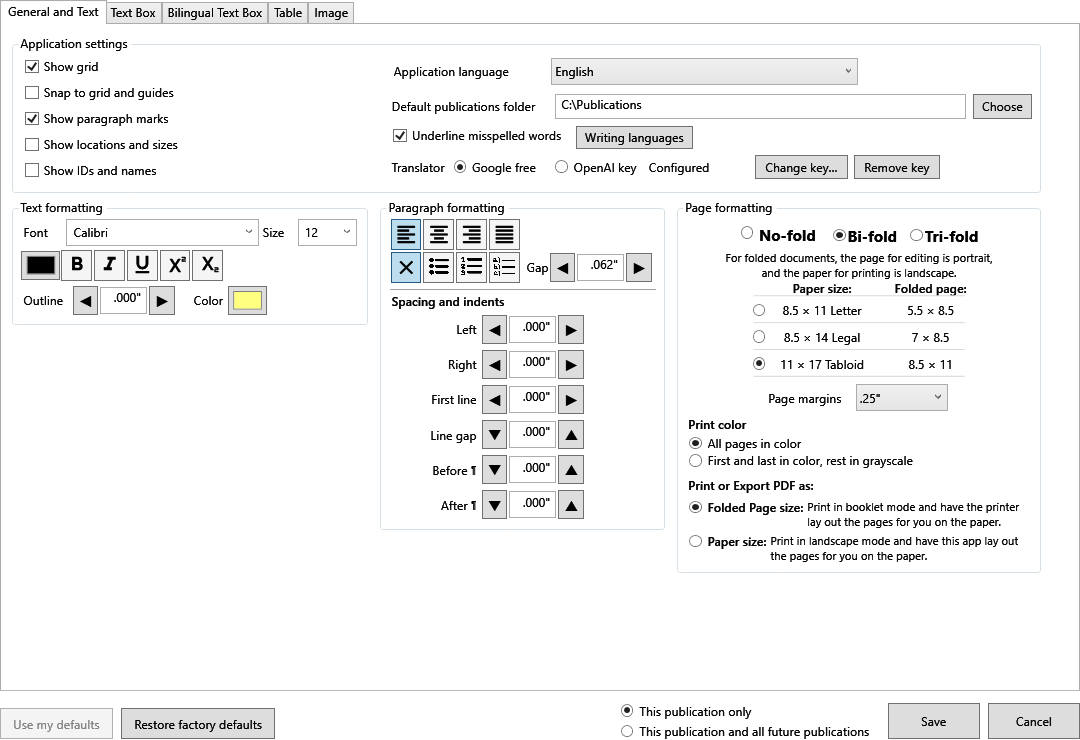Increase Left indent

(x=571, y=330)
